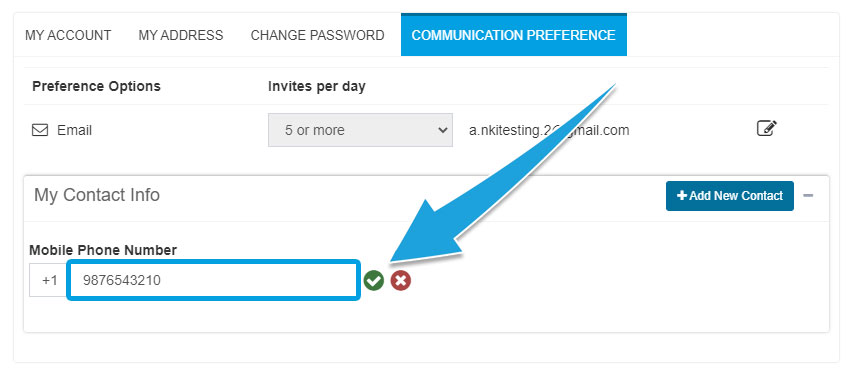Cancel phone edit with red X icon
853x371 pixels.
(401, 281)
